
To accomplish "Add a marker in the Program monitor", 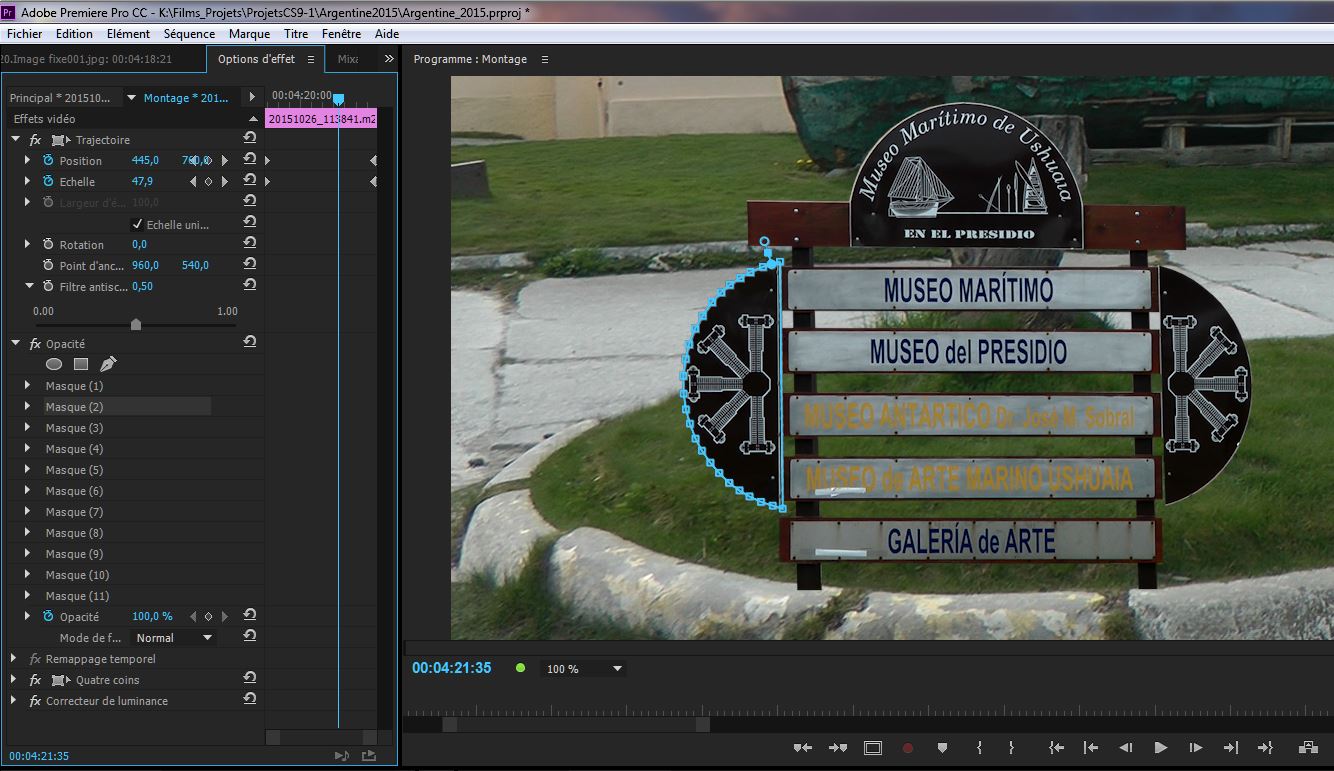I will coord(942,747).
